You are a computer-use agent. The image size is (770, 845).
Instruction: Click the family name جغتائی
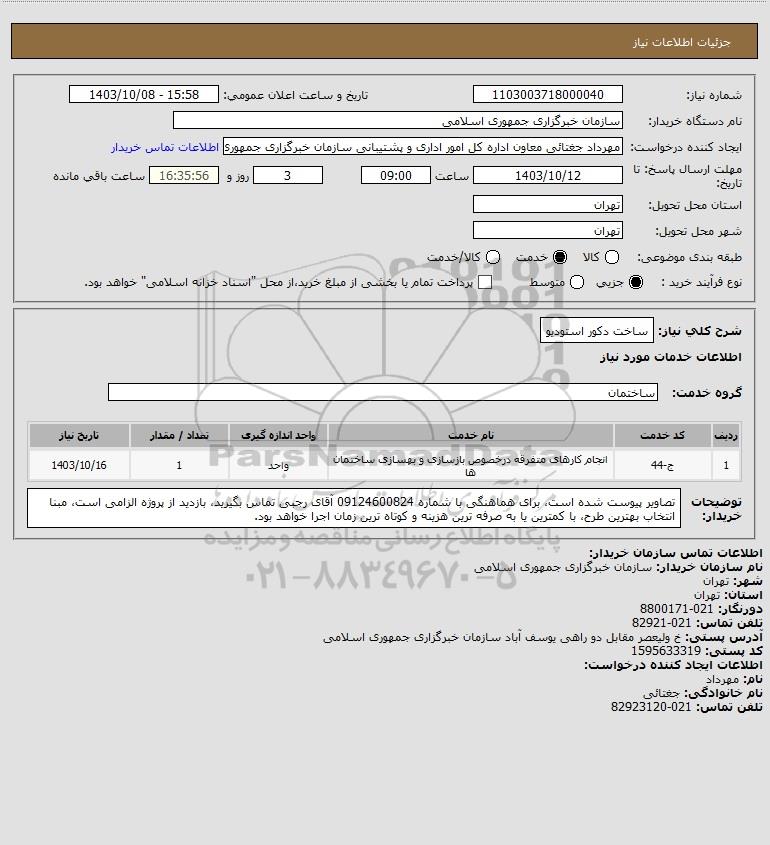click(662, 693)
